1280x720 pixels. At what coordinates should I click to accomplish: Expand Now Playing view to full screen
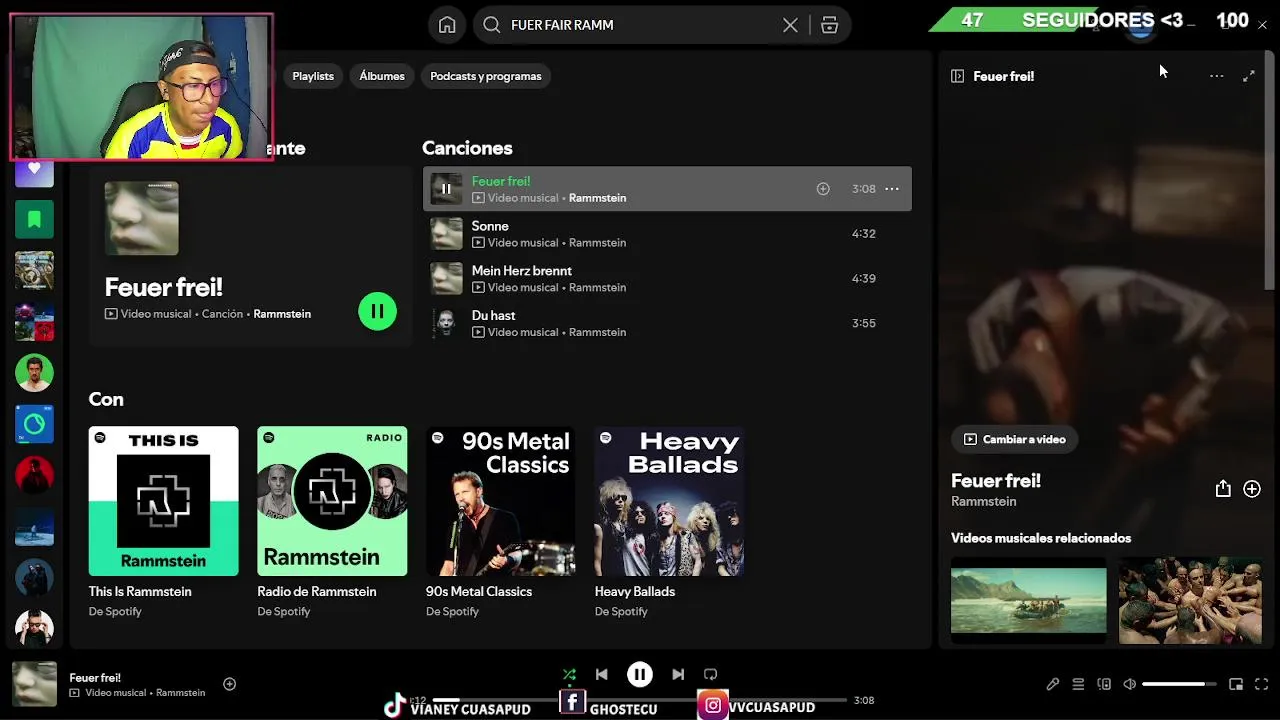point(1249,76)
